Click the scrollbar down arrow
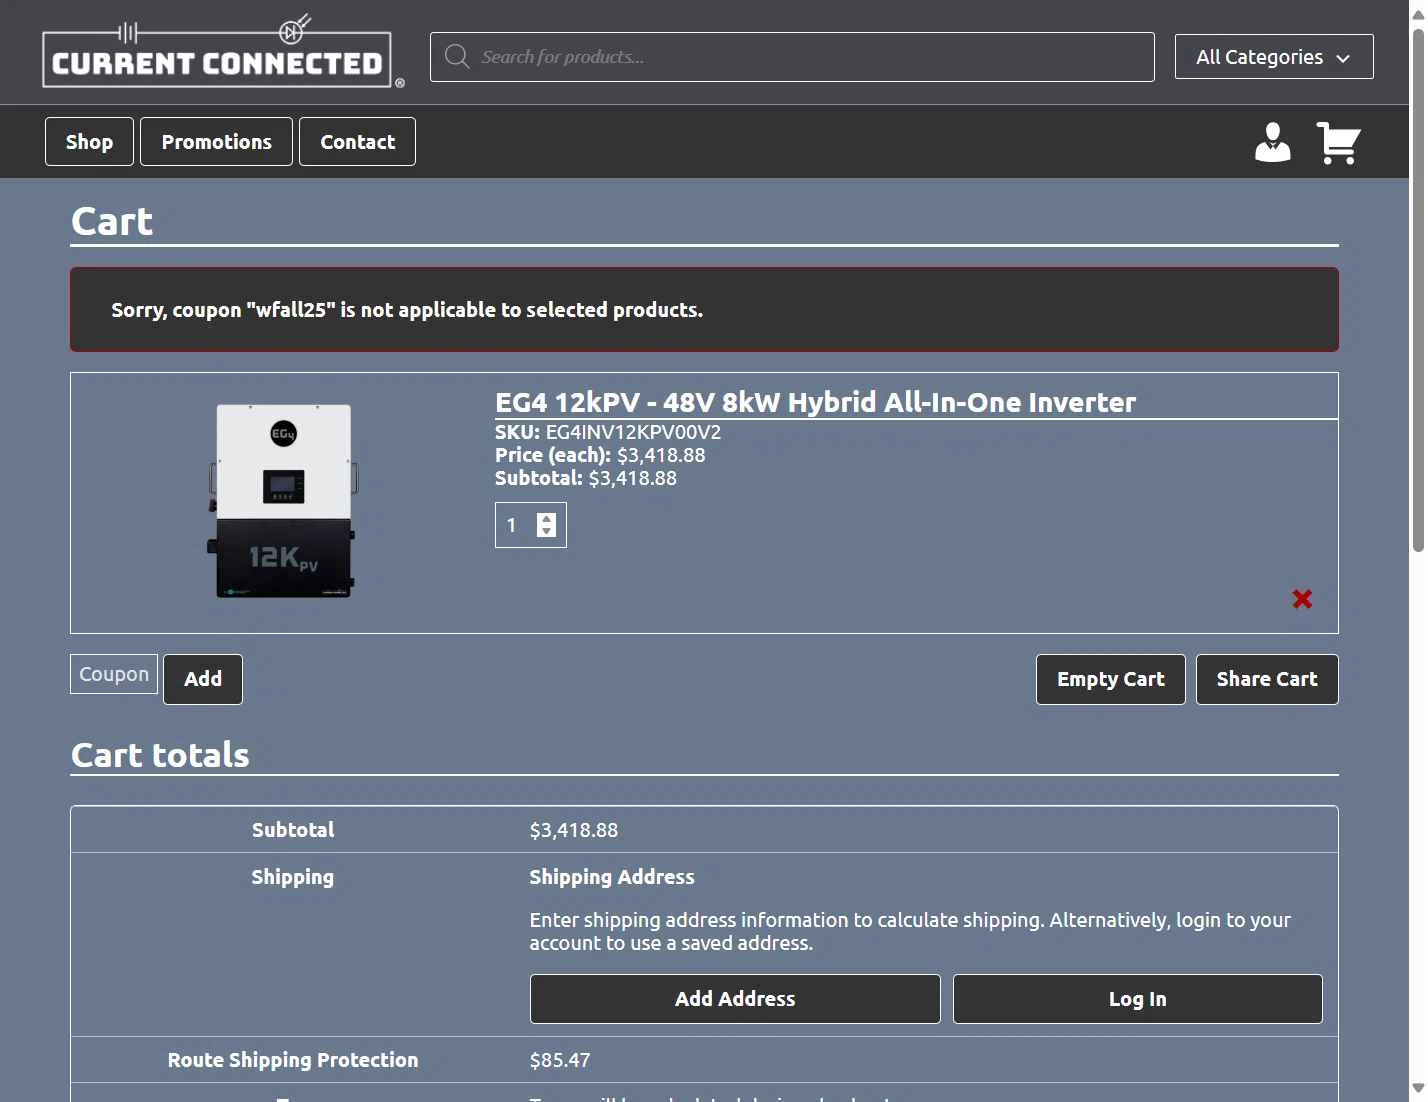Screen dimensions: 1428x1102 (1418, 1088)
